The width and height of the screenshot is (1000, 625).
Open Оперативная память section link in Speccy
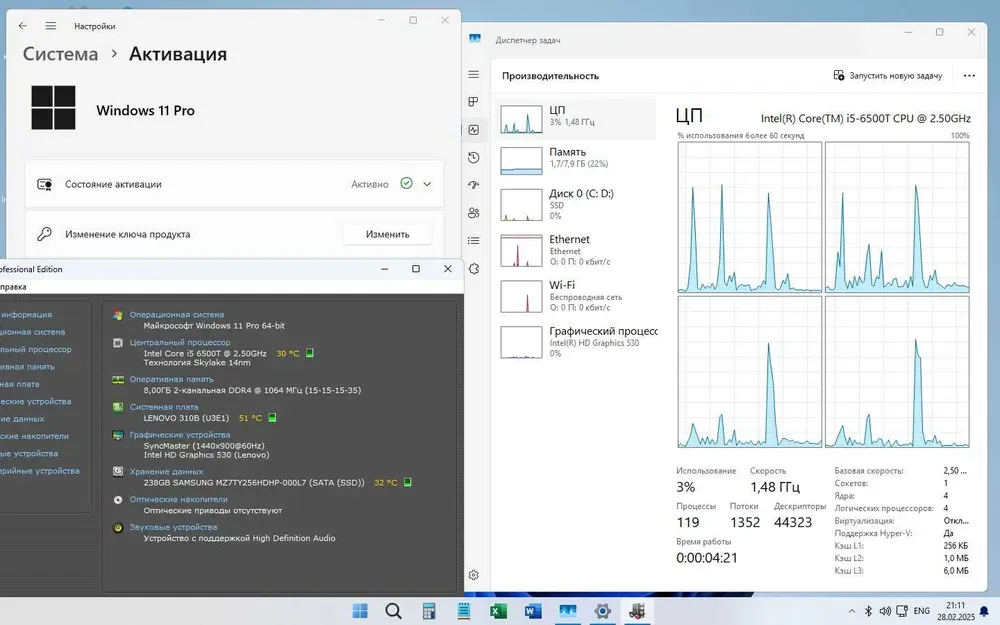coord(172,379)
